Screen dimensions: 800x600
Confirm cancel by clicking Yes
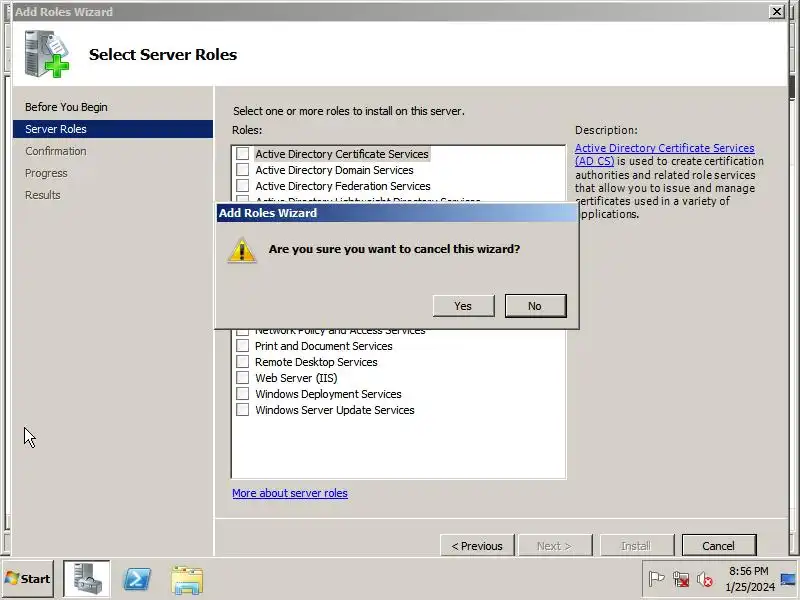pyautogui.click(x=463, y=306)
